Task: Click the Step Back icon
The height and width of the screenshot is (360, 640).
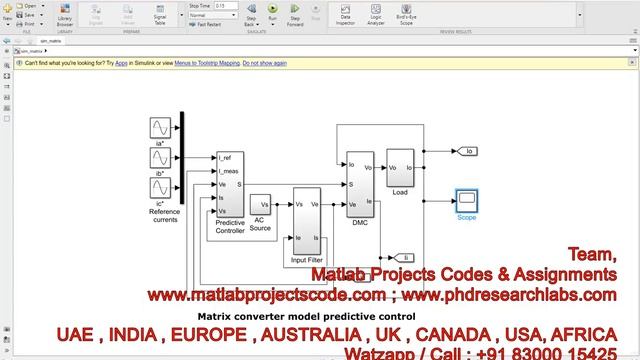Action: tap(252, 9)
